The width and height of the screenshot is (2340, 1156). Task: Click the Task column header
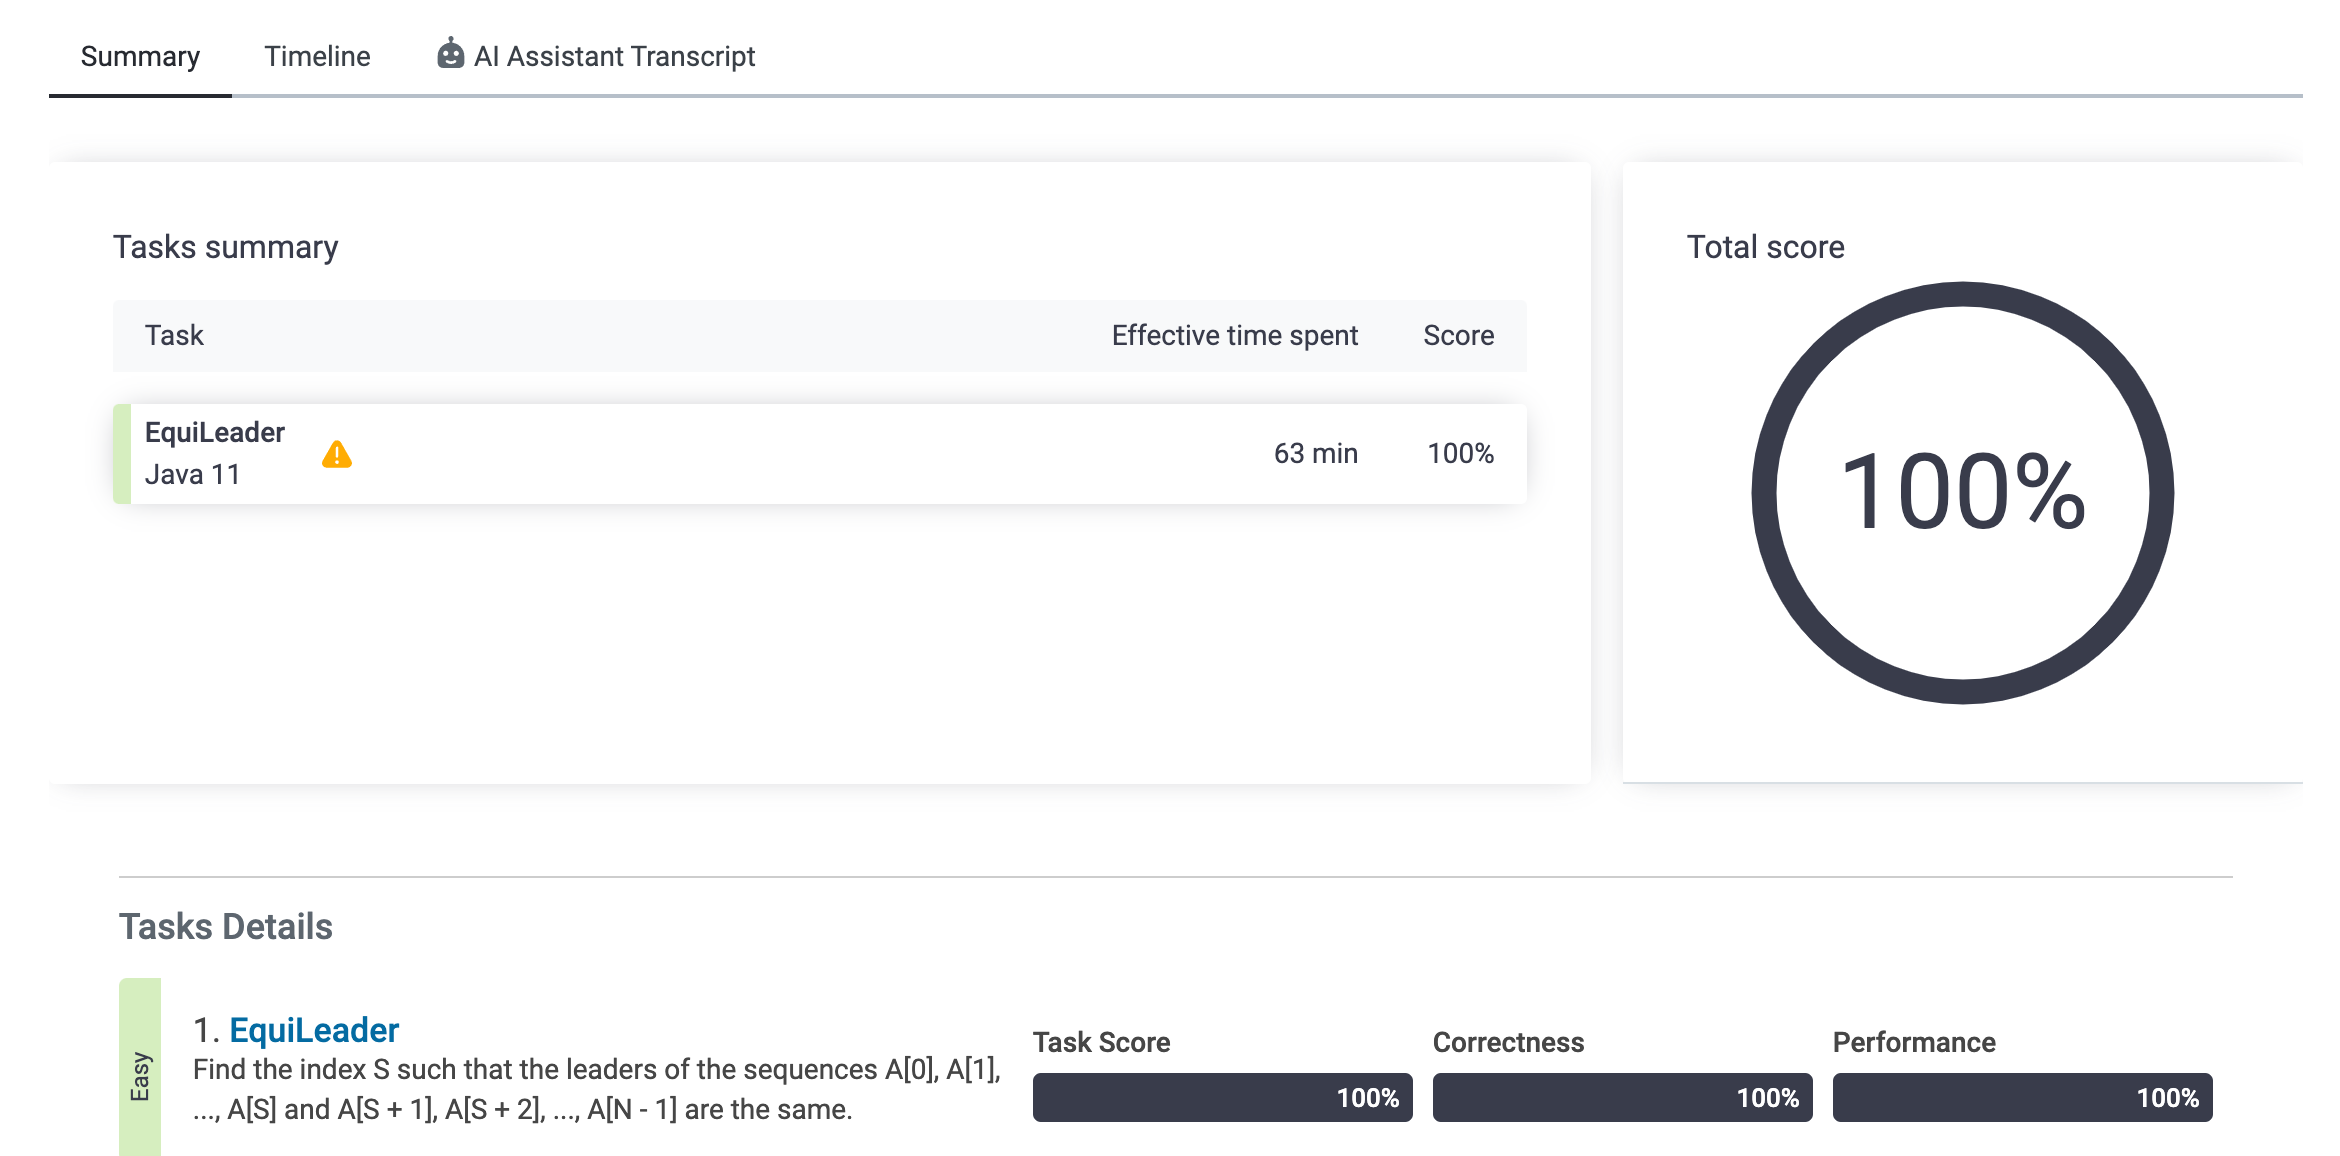174,336
